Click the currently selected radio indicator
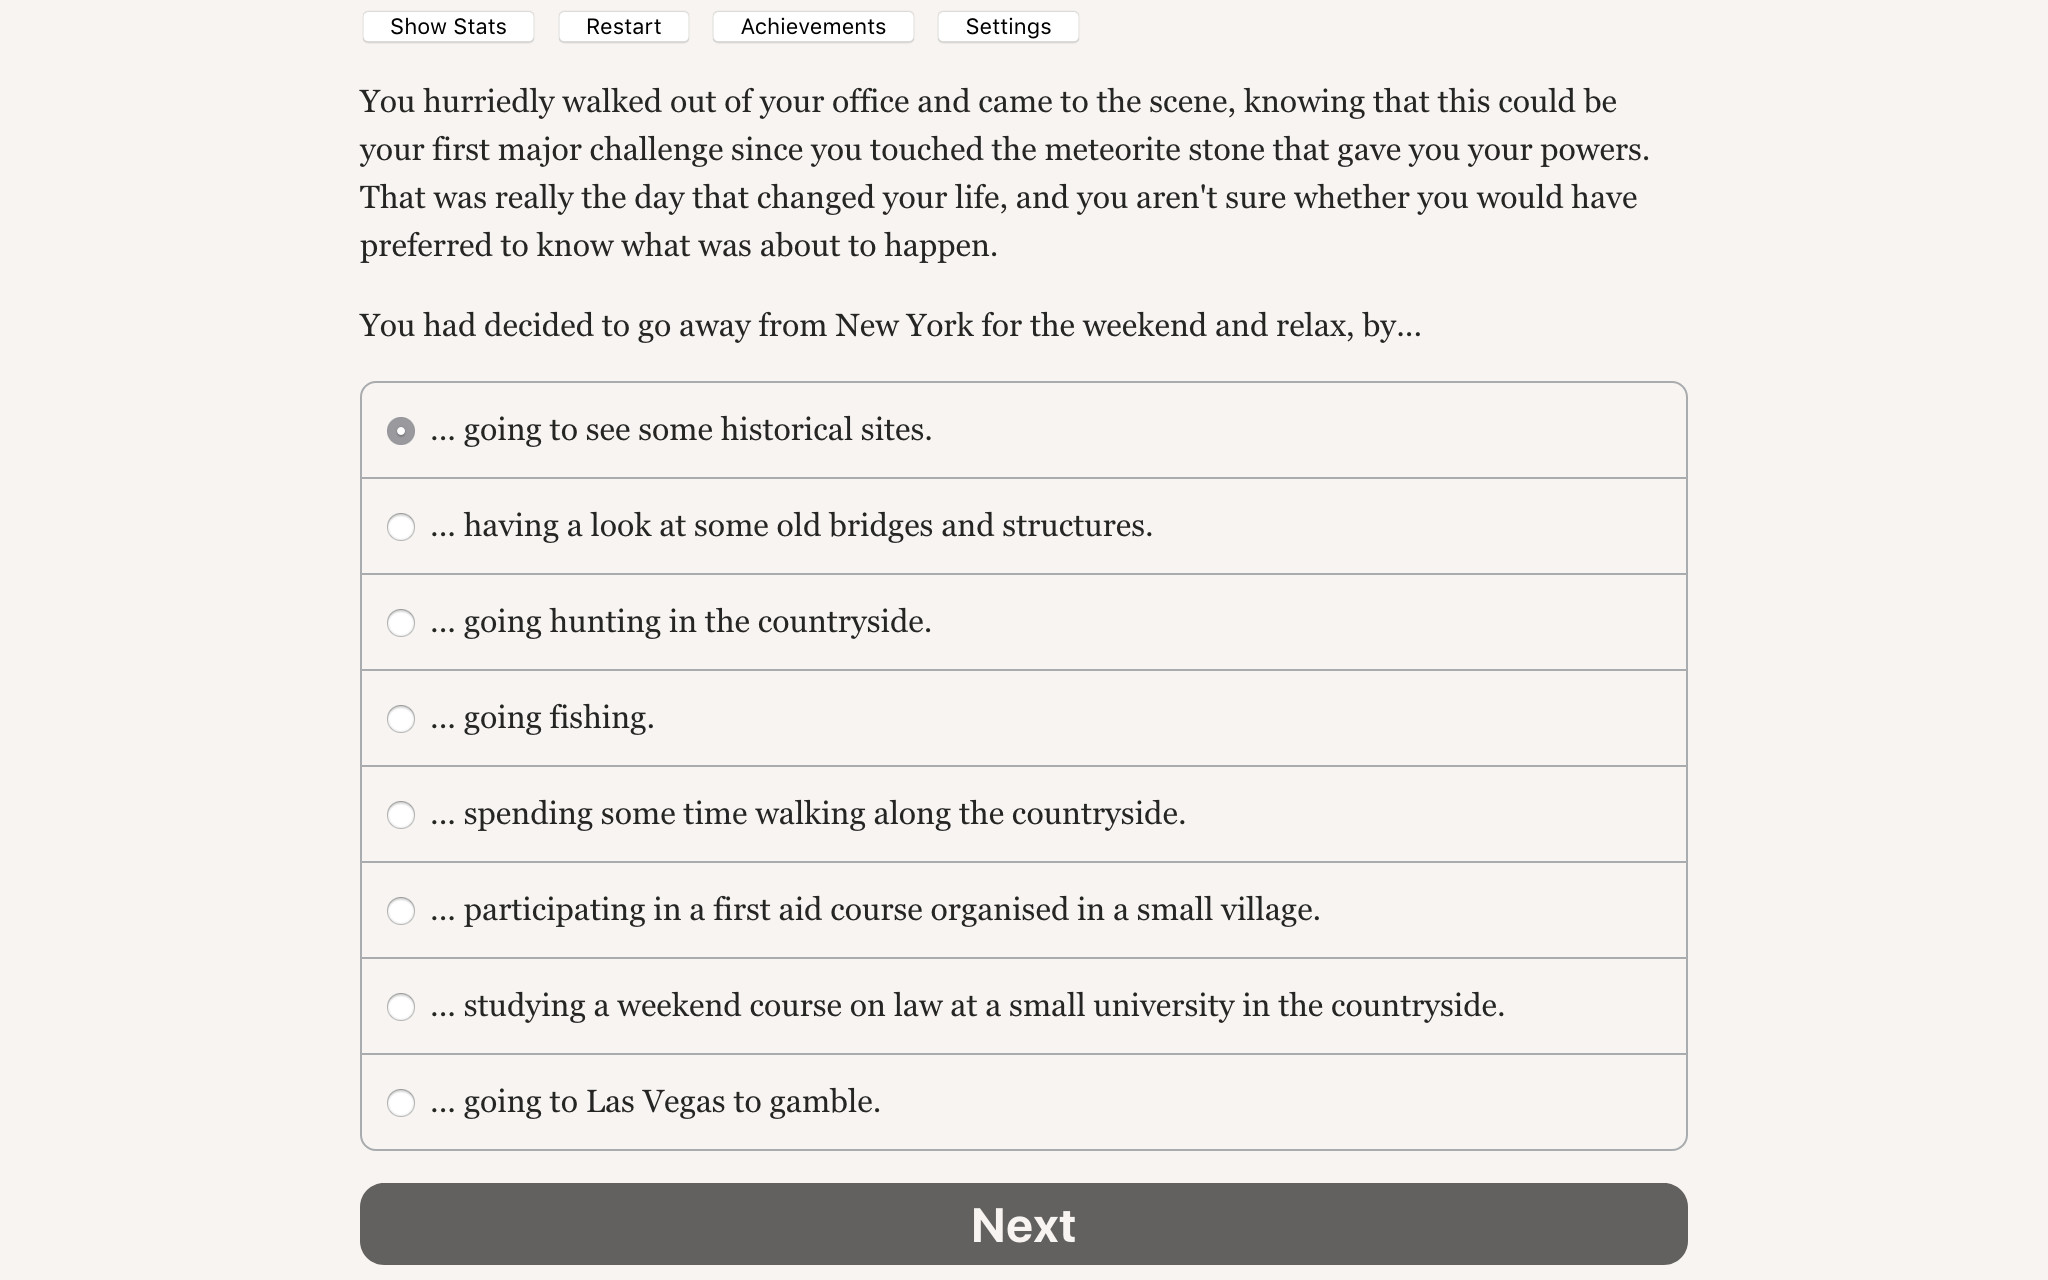2048x1280 pixels. point(402,430)
